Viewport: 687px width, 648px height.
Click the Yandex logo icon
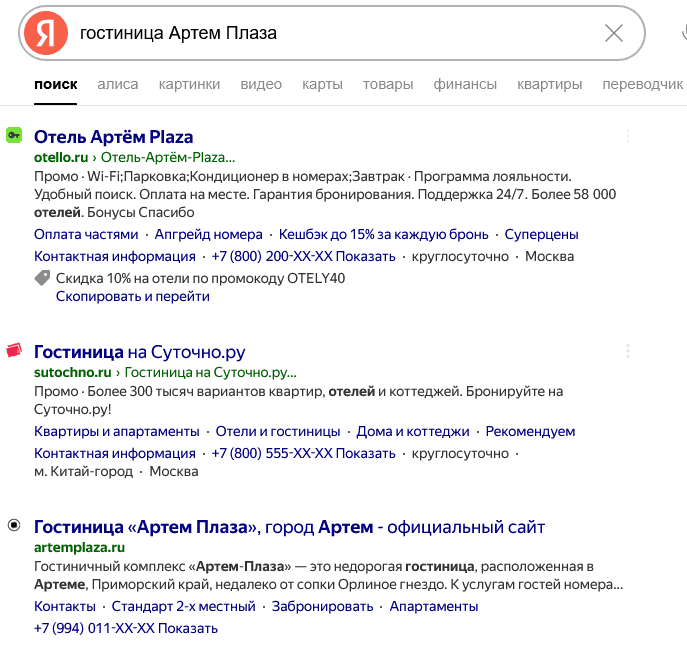[x=46, y=33]
